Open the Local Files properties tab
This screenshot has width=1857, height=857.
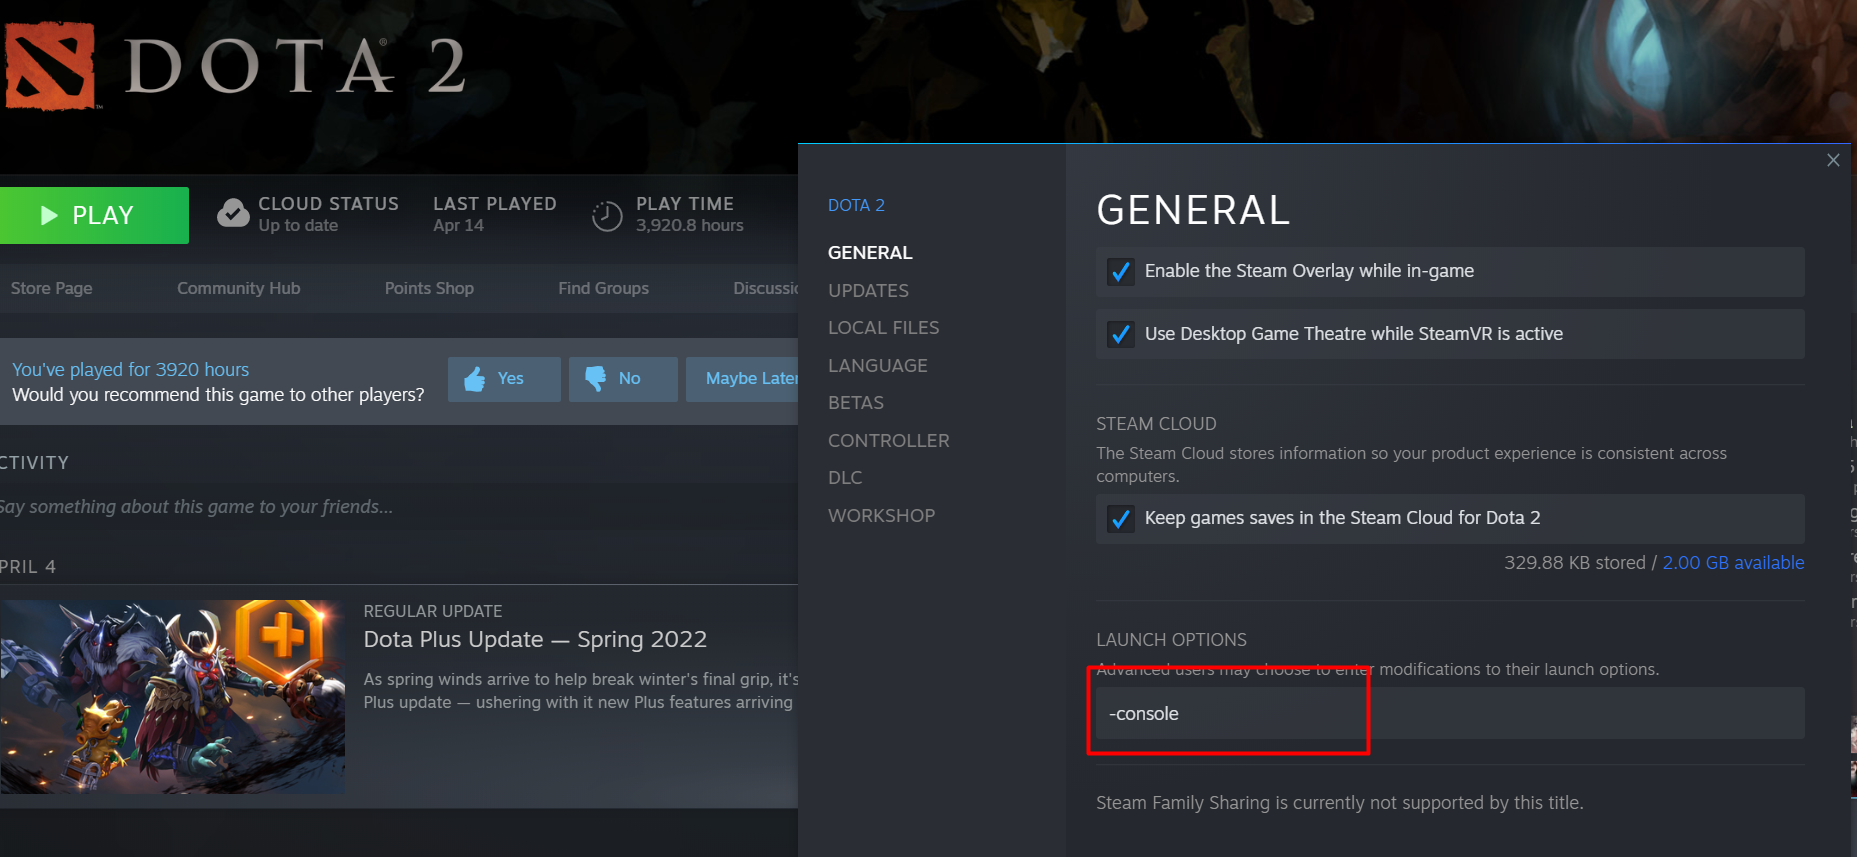coord(883,328)
